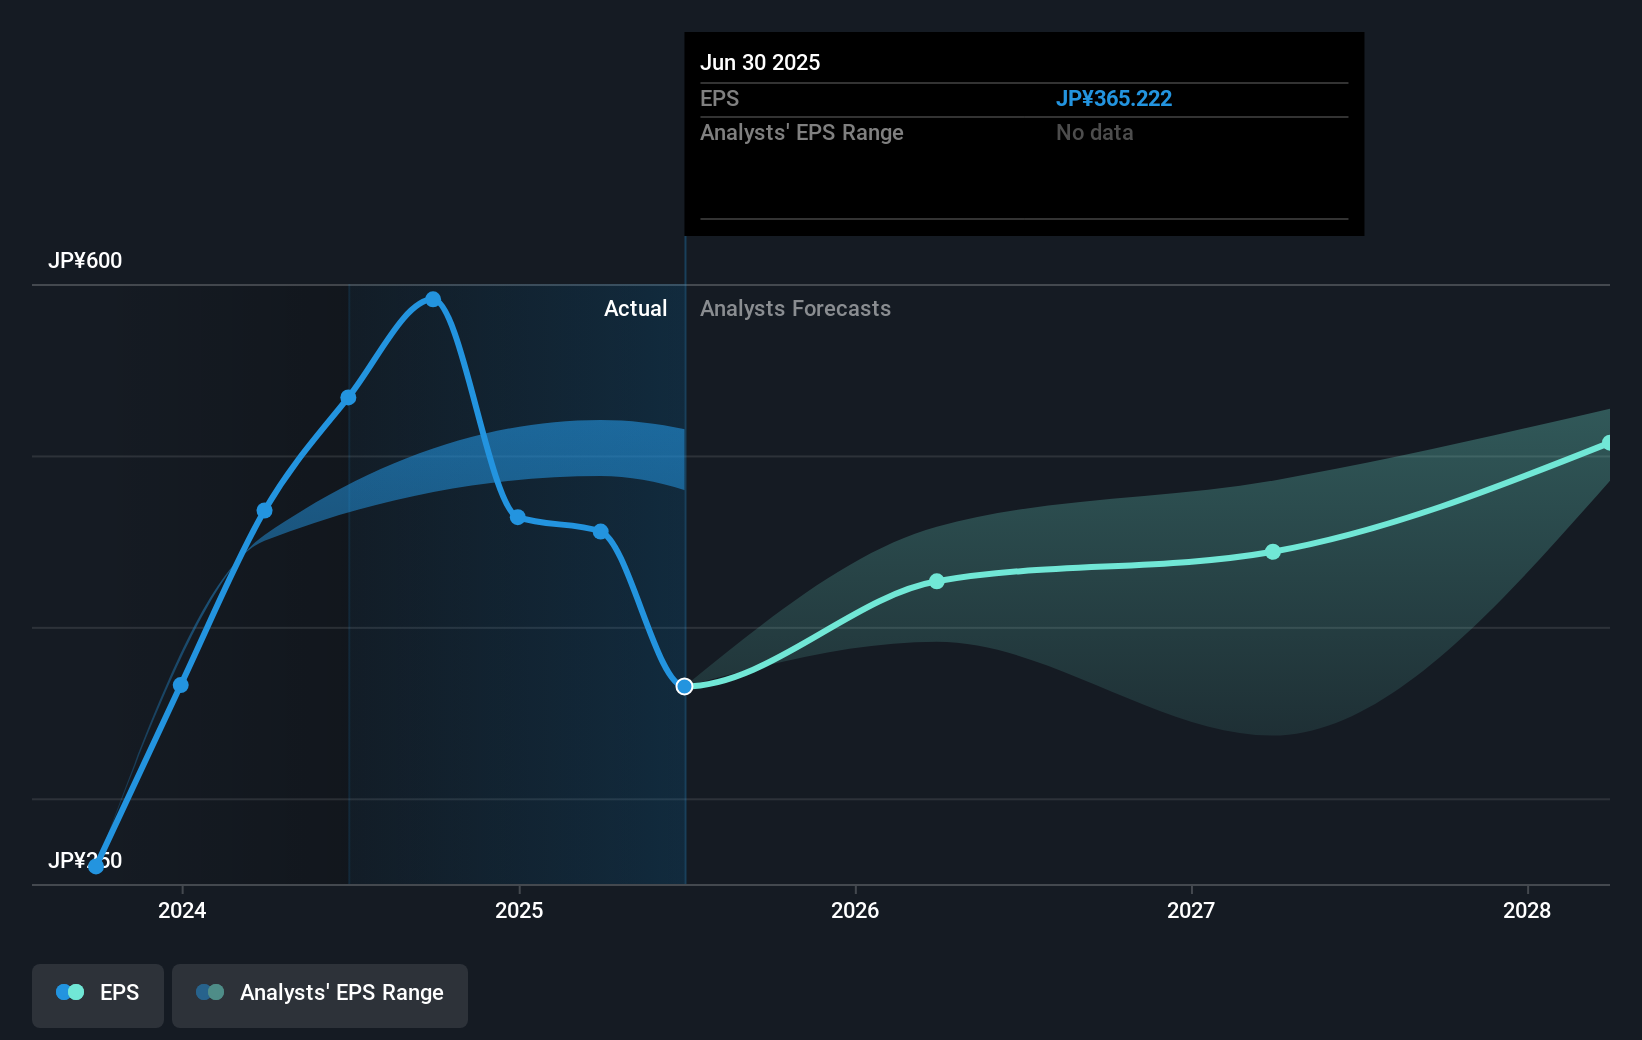Click the Analysts' EPS Range legend dot icon

[x=210, y=992]
